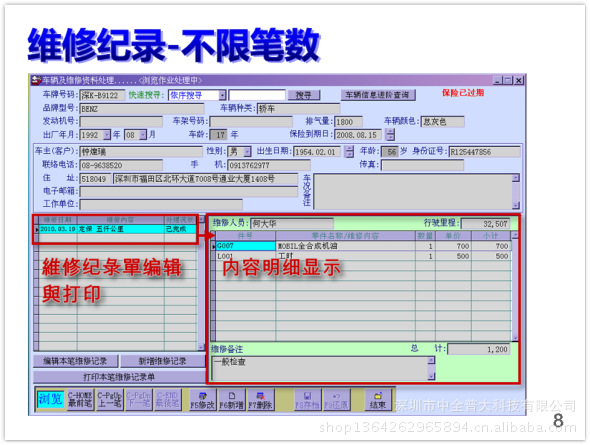Go to previous record with C-PgUp 上一笔
This screenshot has width=590, height=445.
[x=109, y=400]
